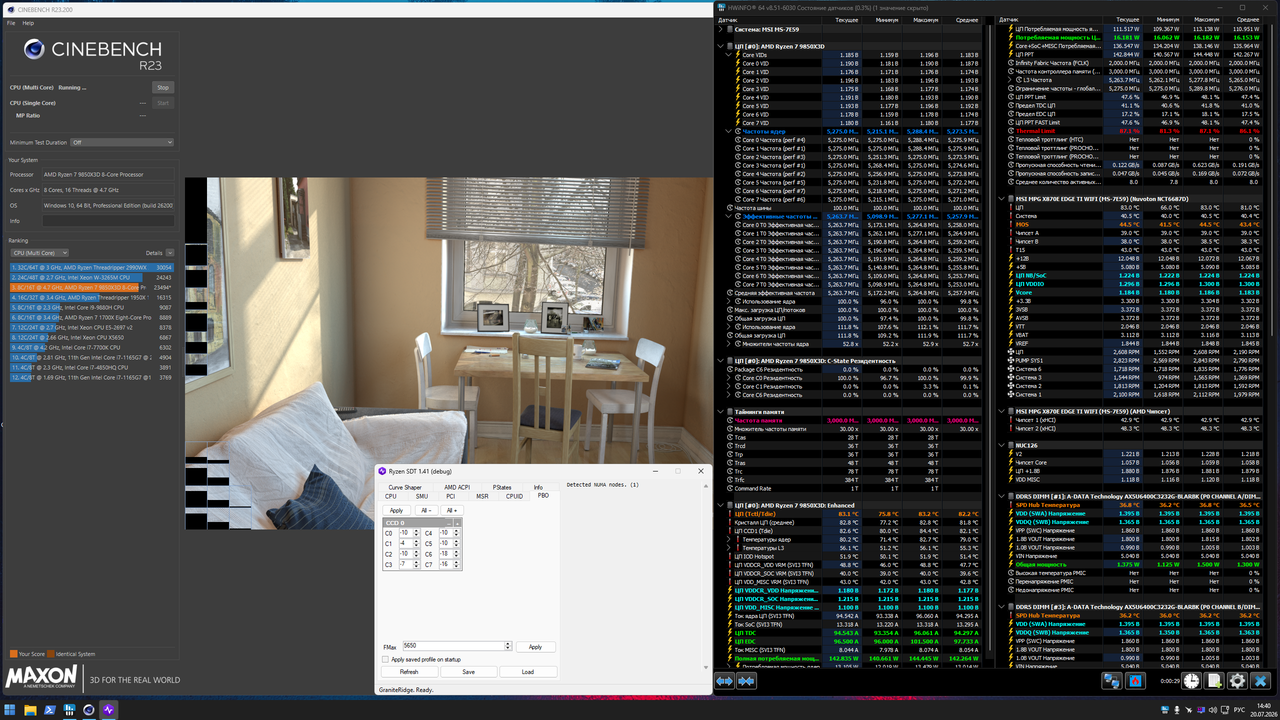Collapse the C-State Резидентность sensor group
The height and width of the screenshot is (720, 1280).
coord(720,360)
